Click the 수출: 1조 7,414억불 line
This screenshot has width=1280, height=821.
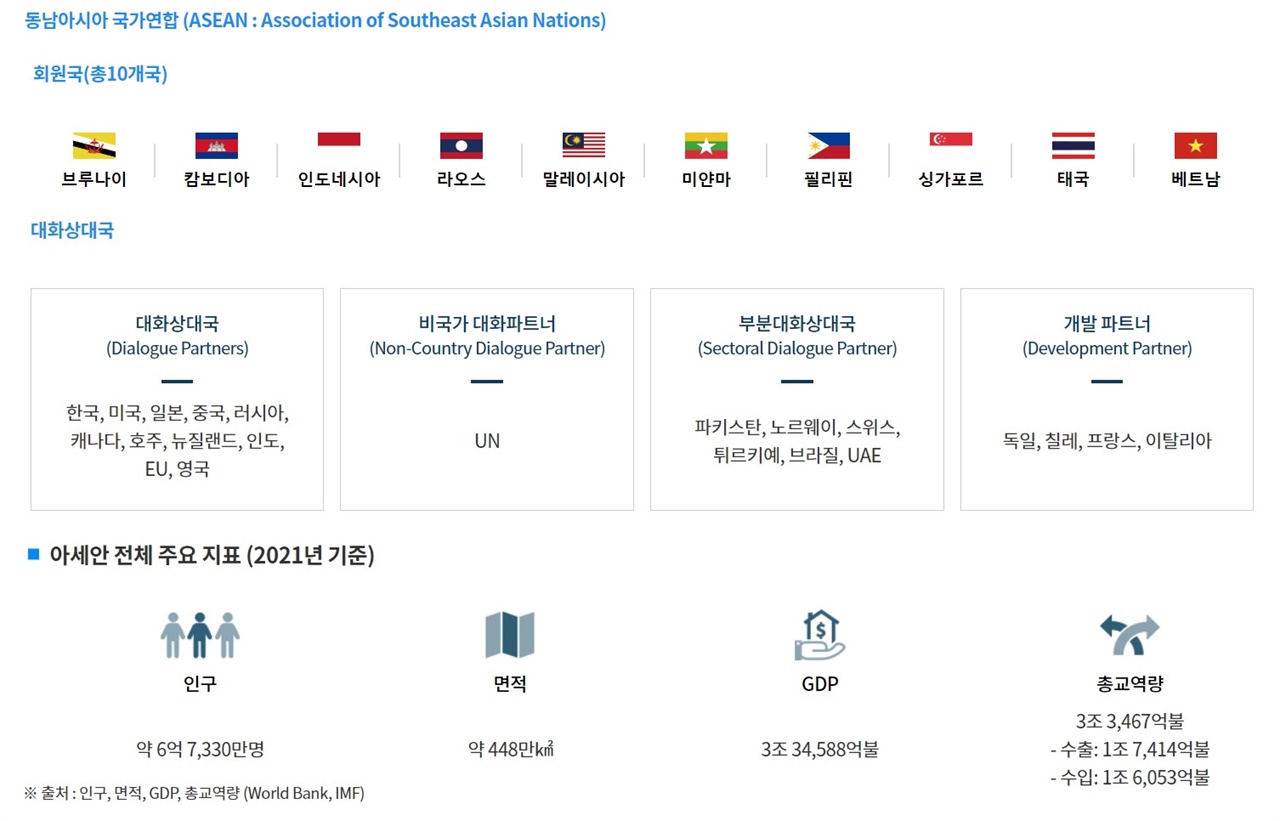[1129, 749]
